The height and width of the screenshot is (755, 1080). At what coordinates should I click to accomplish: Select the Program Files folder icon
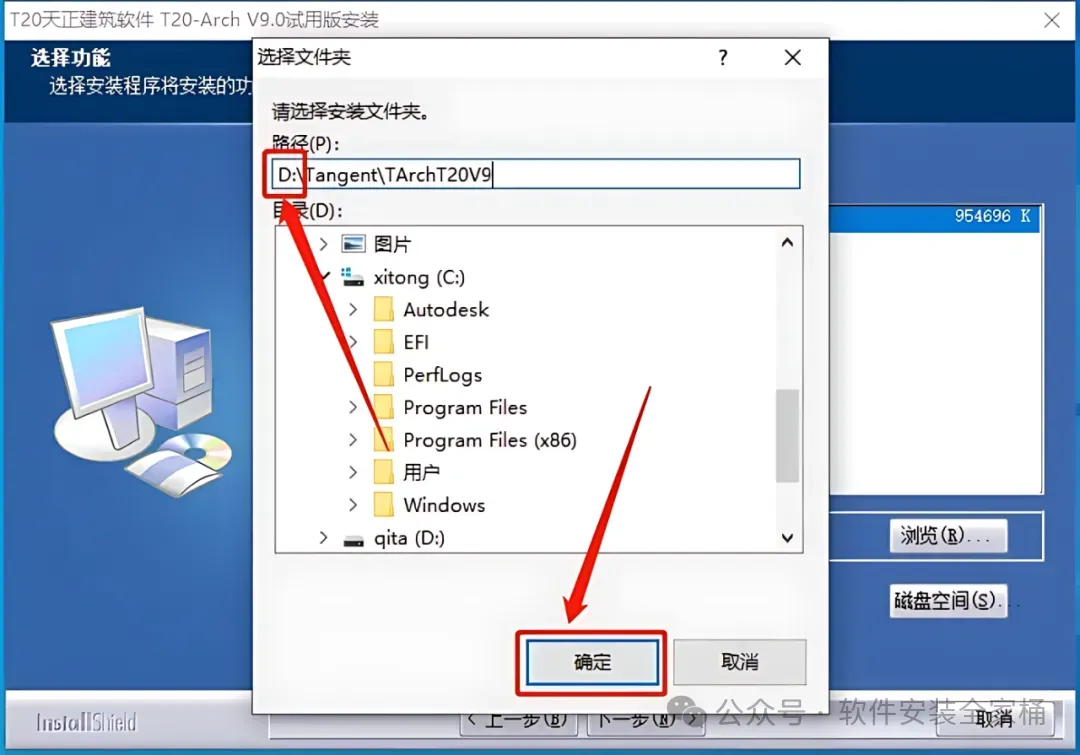384,407
